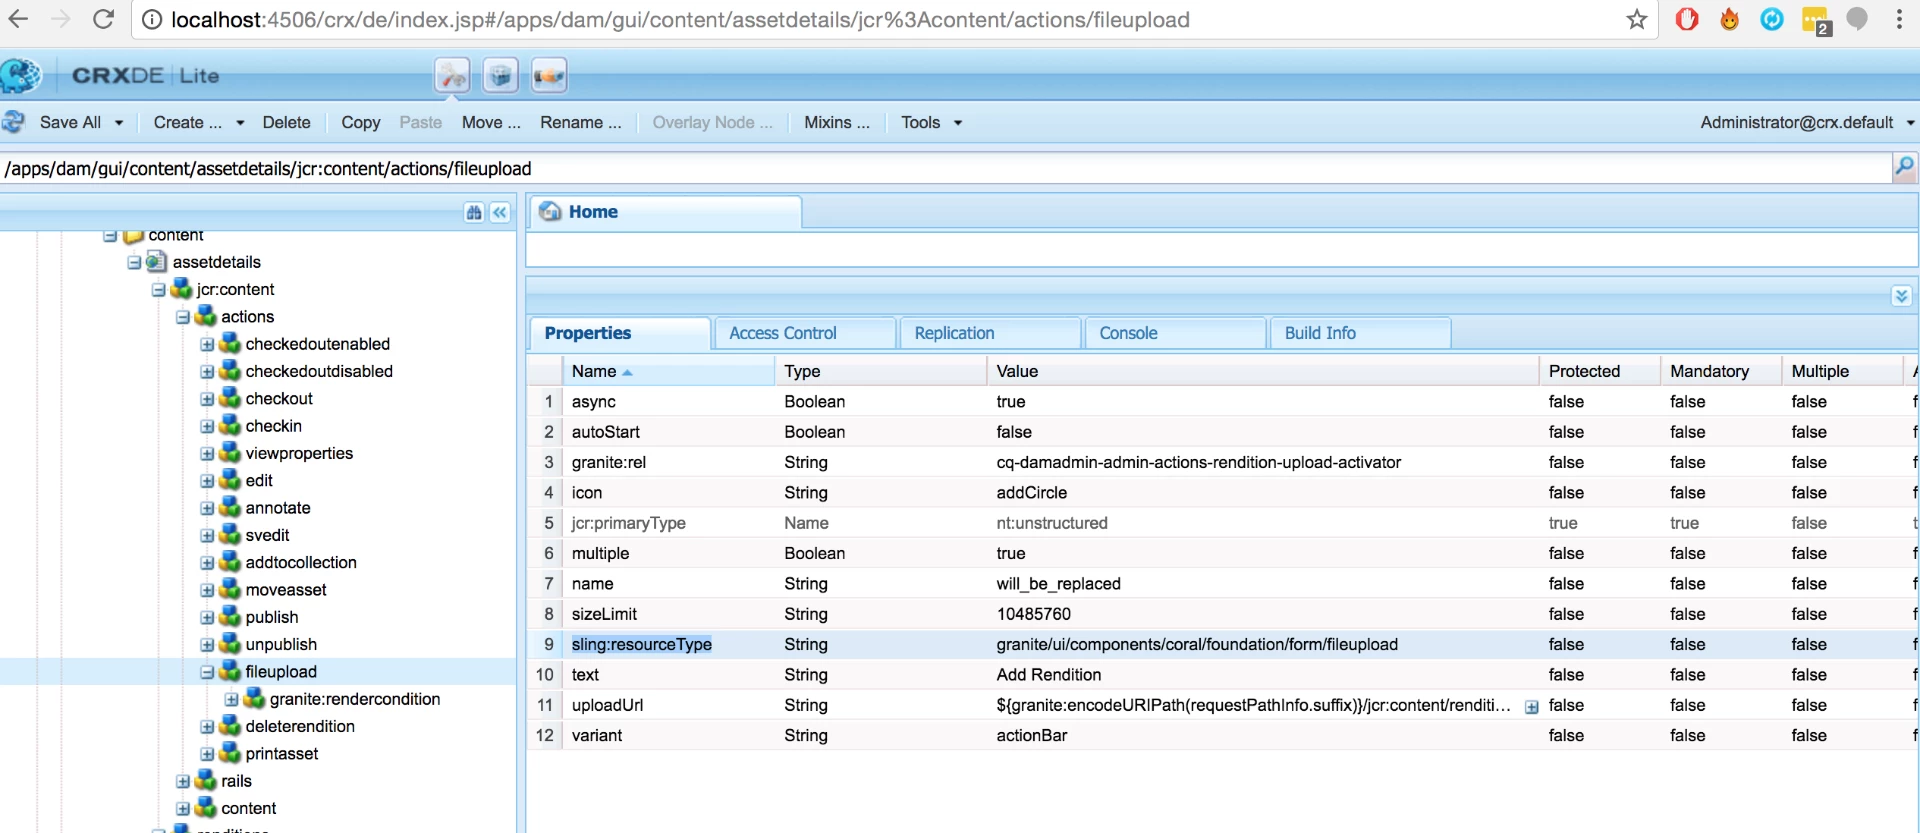Screen dimensions: 1920x833
Task: Select the addtocollection tree node
Action: coord(301,563)
